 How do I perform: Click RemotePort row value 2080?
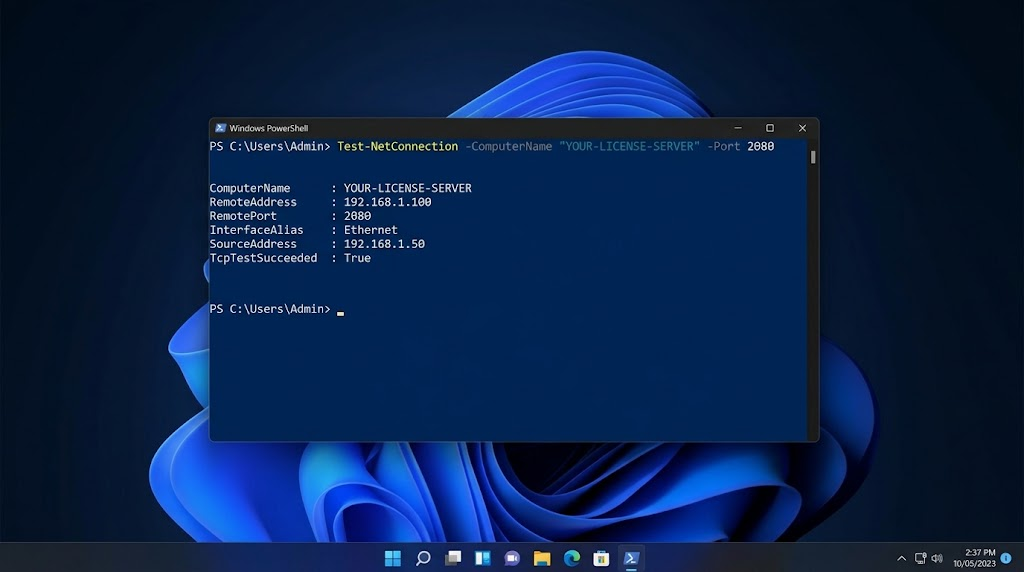pyautogui.click(x=357, y=216)
